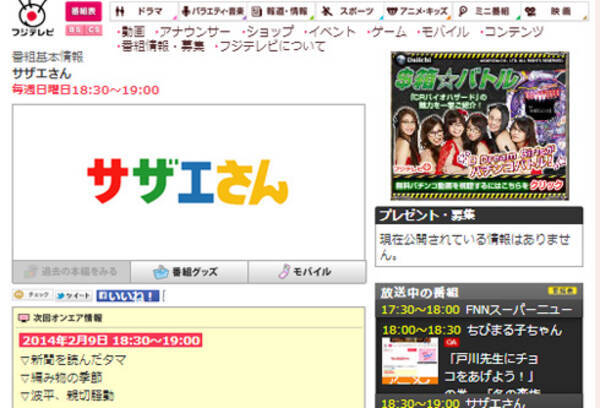Click the 毎週日曜日18:30〜19:00 schedule text
600x408 pixels.
click(x=86, y=90)
